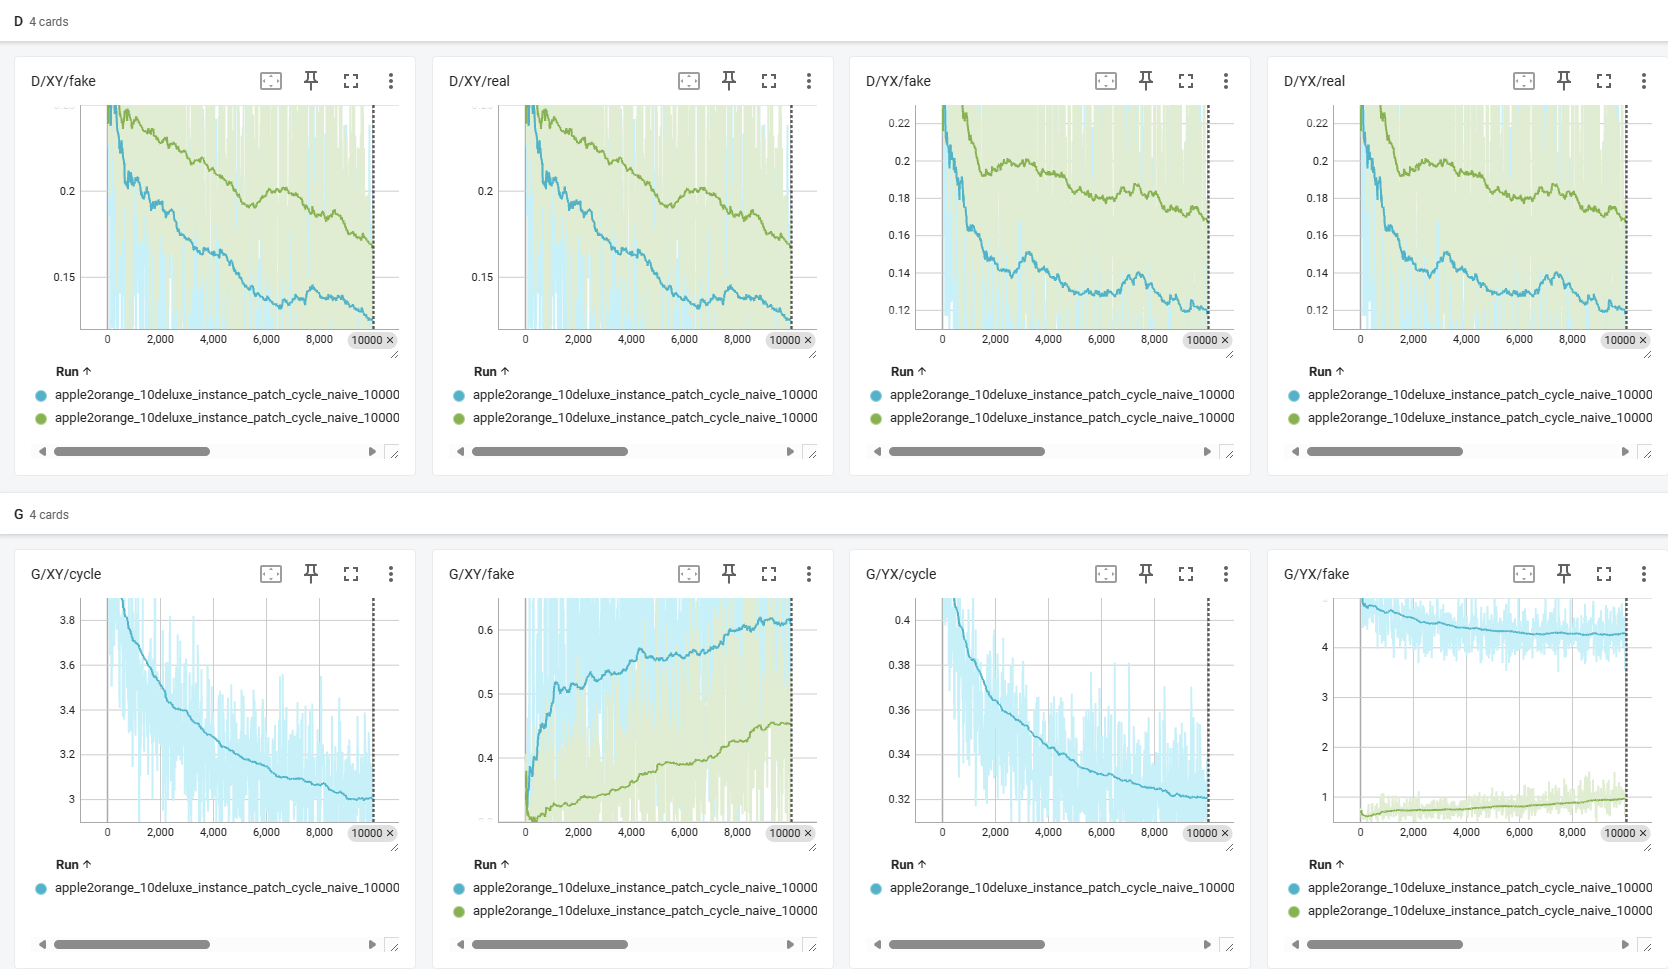The width and height of the screenshot is (1668, 969).
Task: Pin the D/XY/real card
Action: point(729,81)
